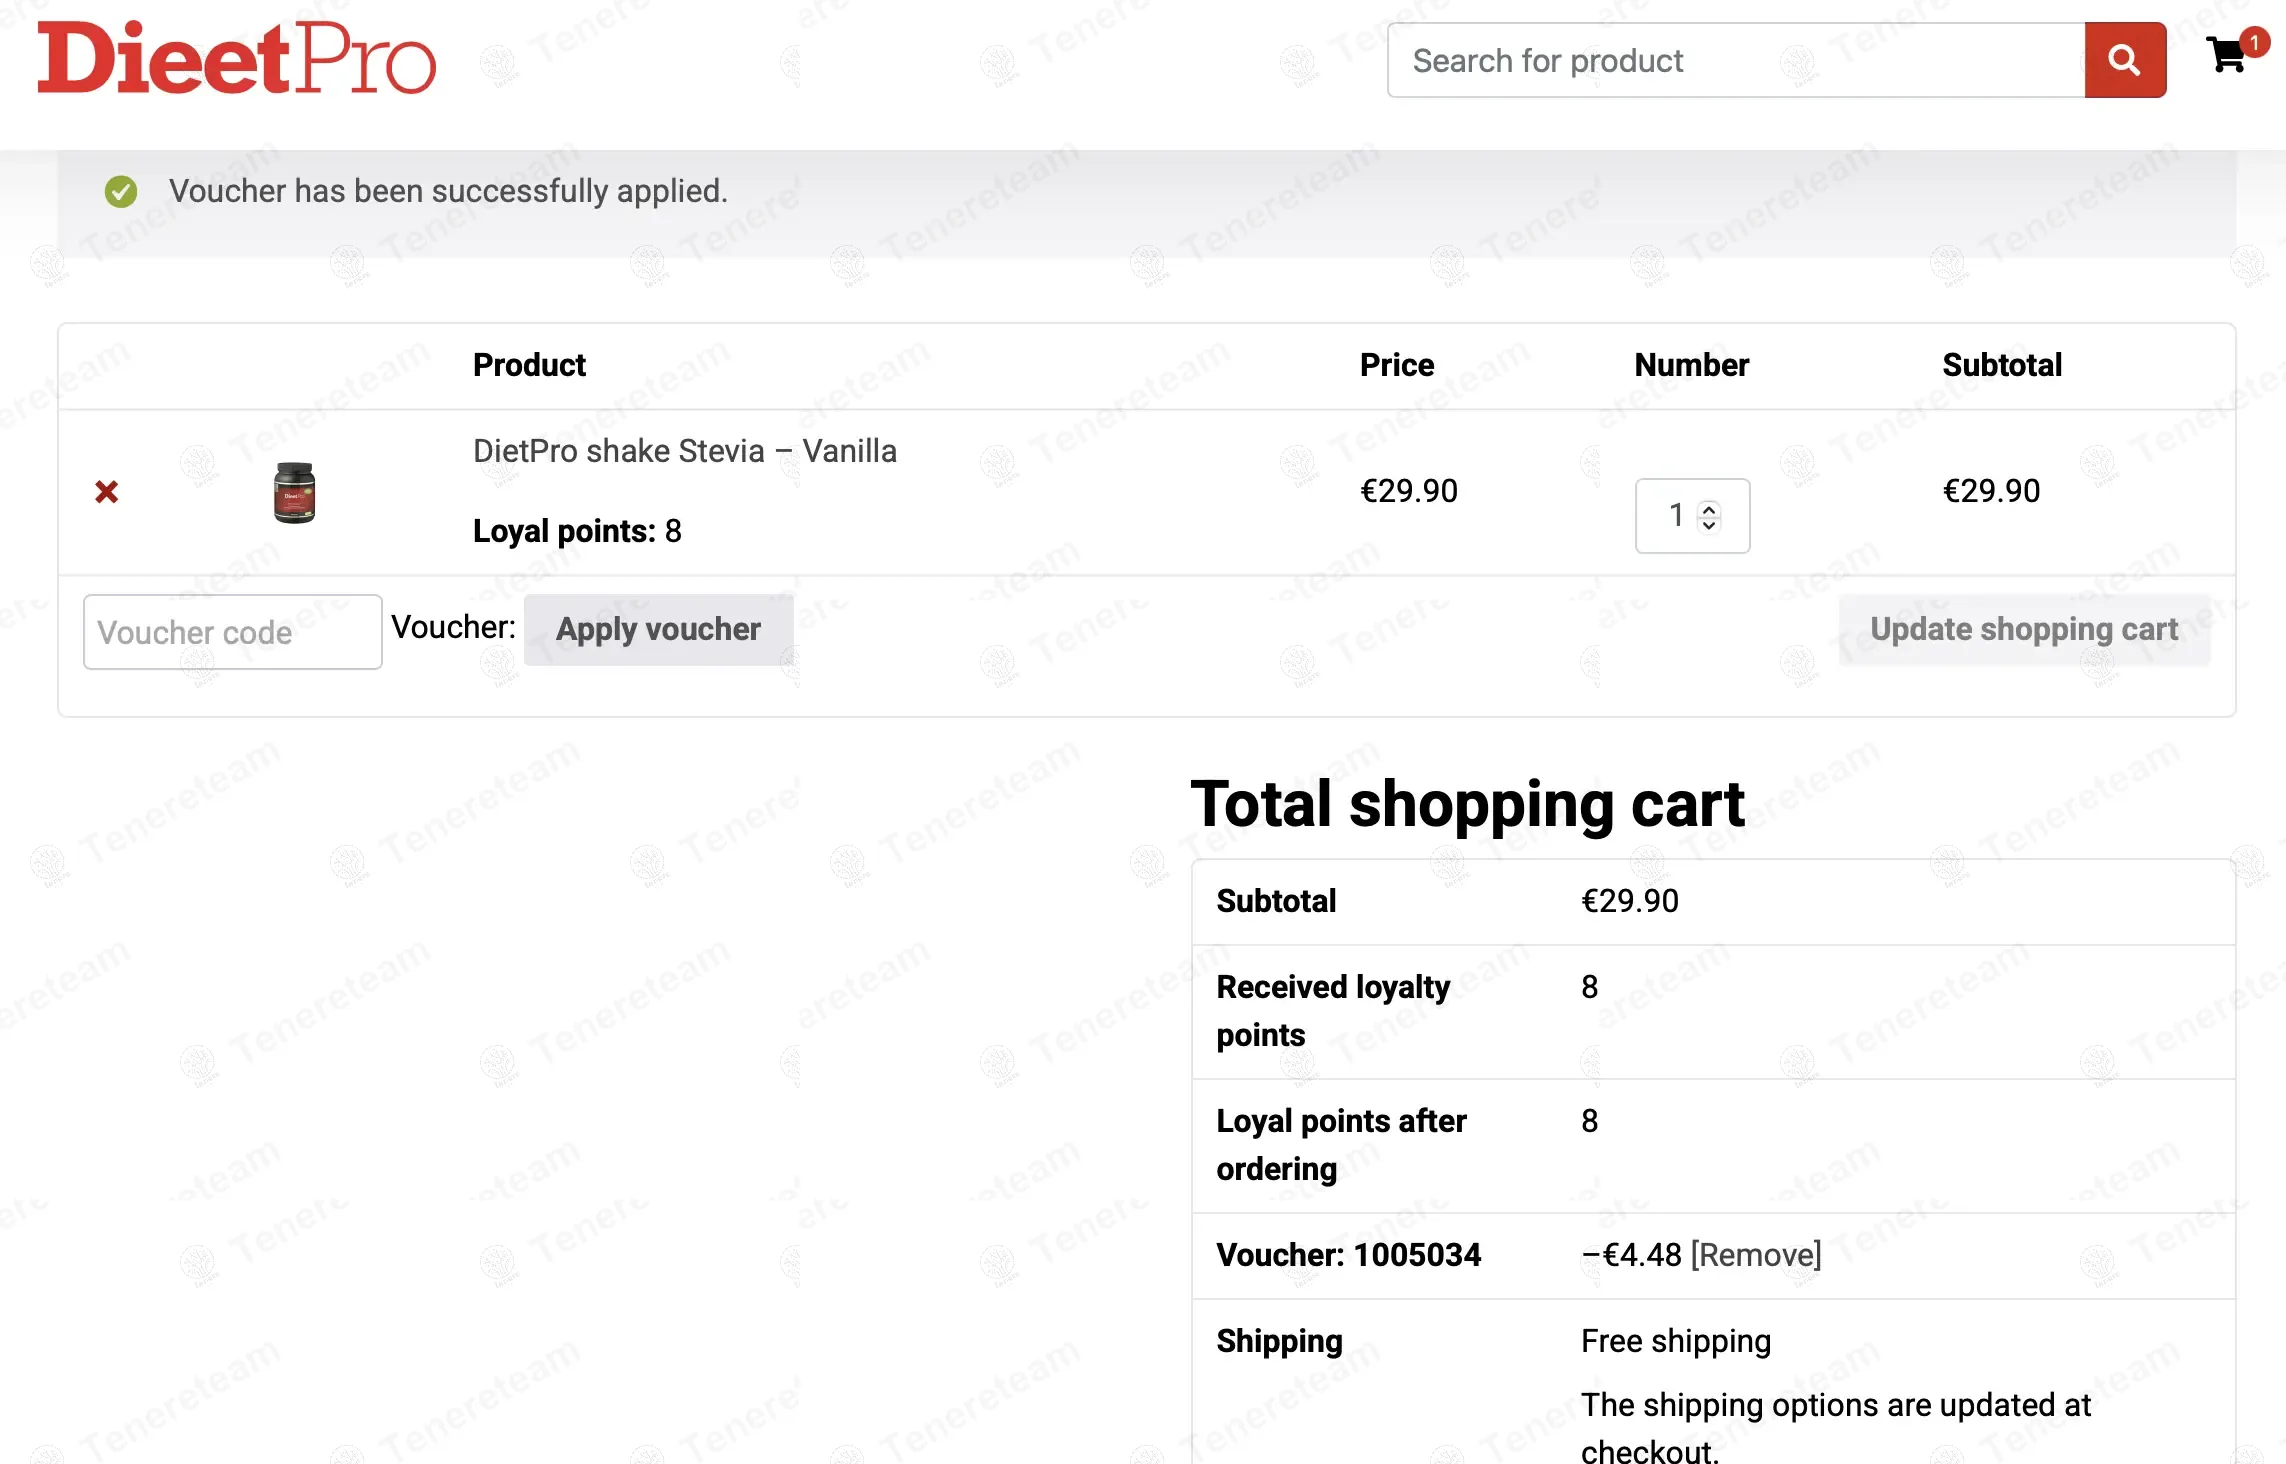Click the DieetPro logo
2286x1464 pixels.
tap(237, 59)
